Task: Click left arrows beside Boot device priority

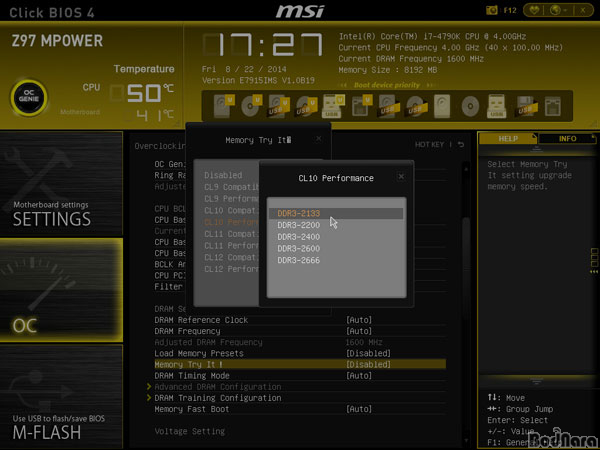Action: tap(344, 85)
